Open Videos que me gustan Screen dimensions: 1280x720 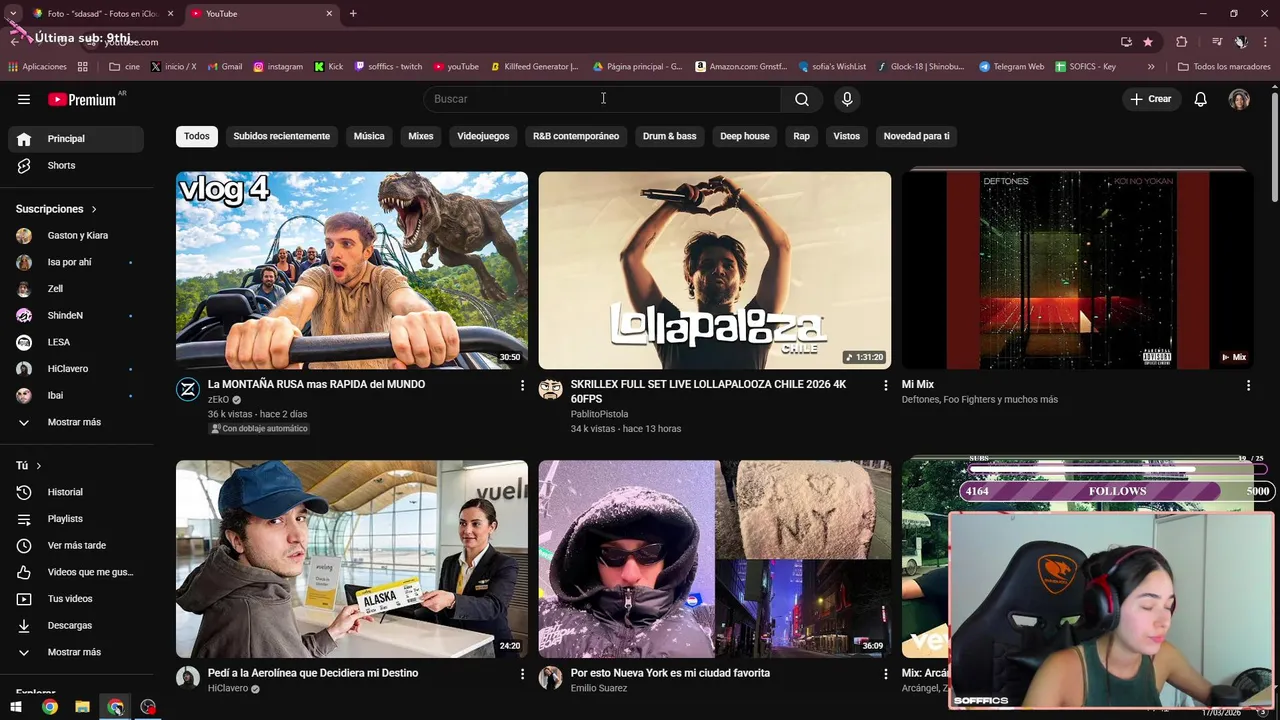click(x=76, y=572)
